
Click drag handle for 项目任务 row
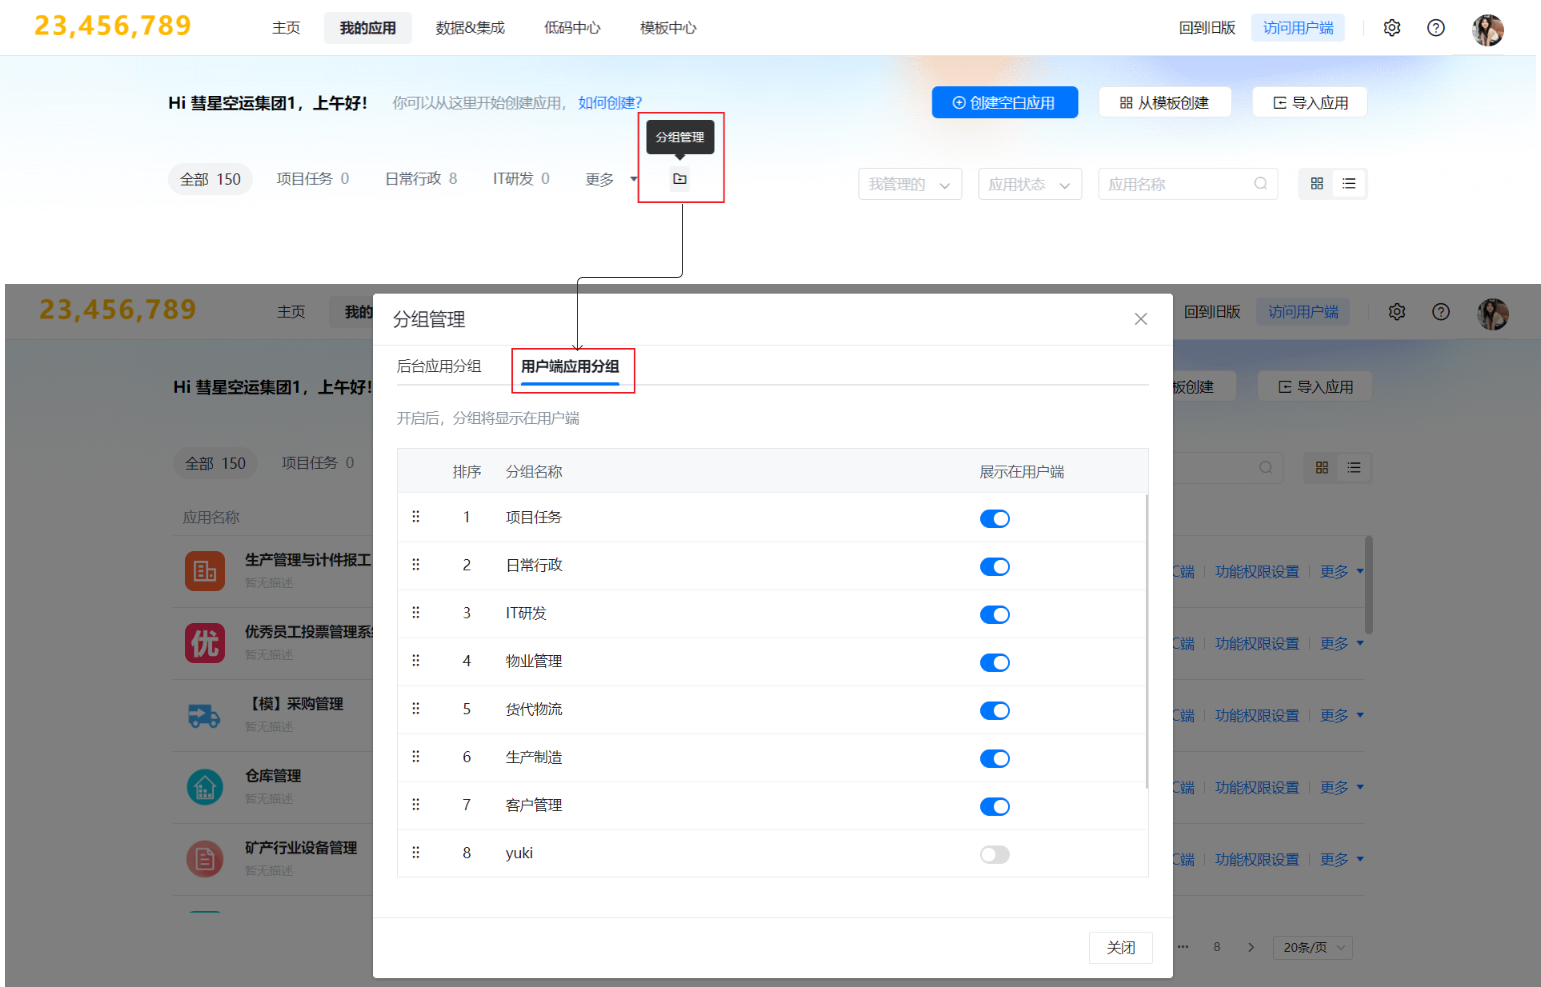point(416,517)
